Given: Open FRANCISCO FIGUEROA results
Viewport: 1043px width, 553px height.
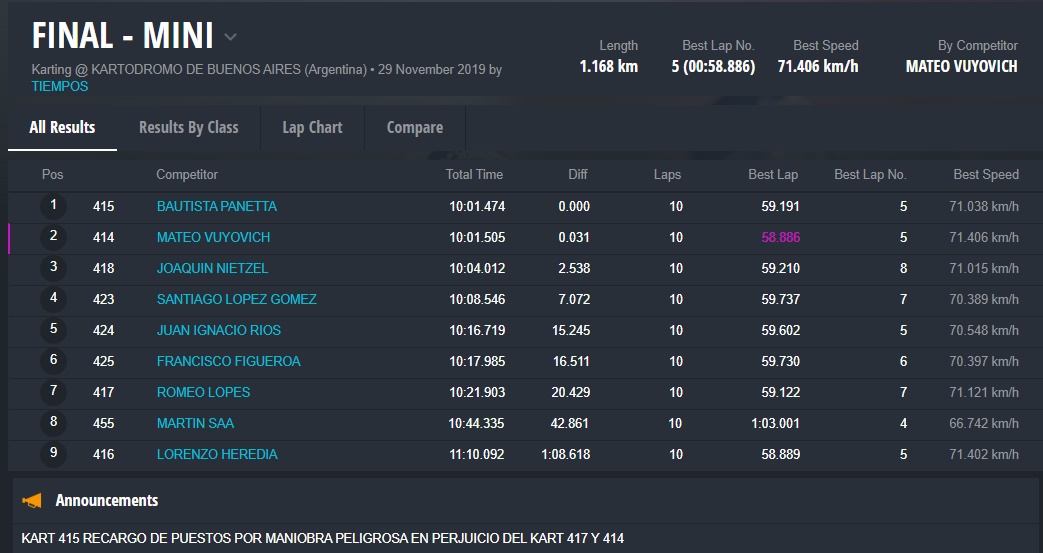Looking at the screenshot, I should pyautogui.click(x=228, y=361).
